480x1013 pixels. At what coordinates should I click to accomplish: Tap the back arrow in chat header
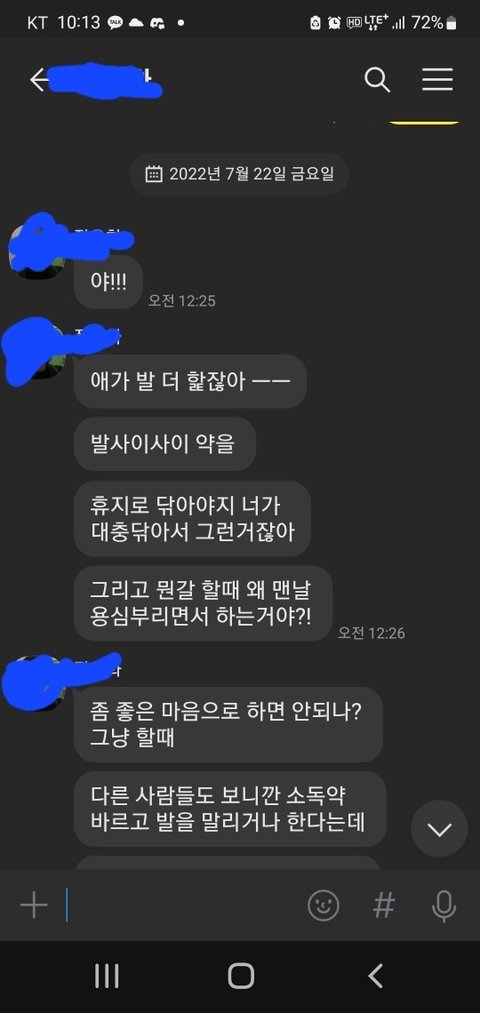tap(39, 80)
